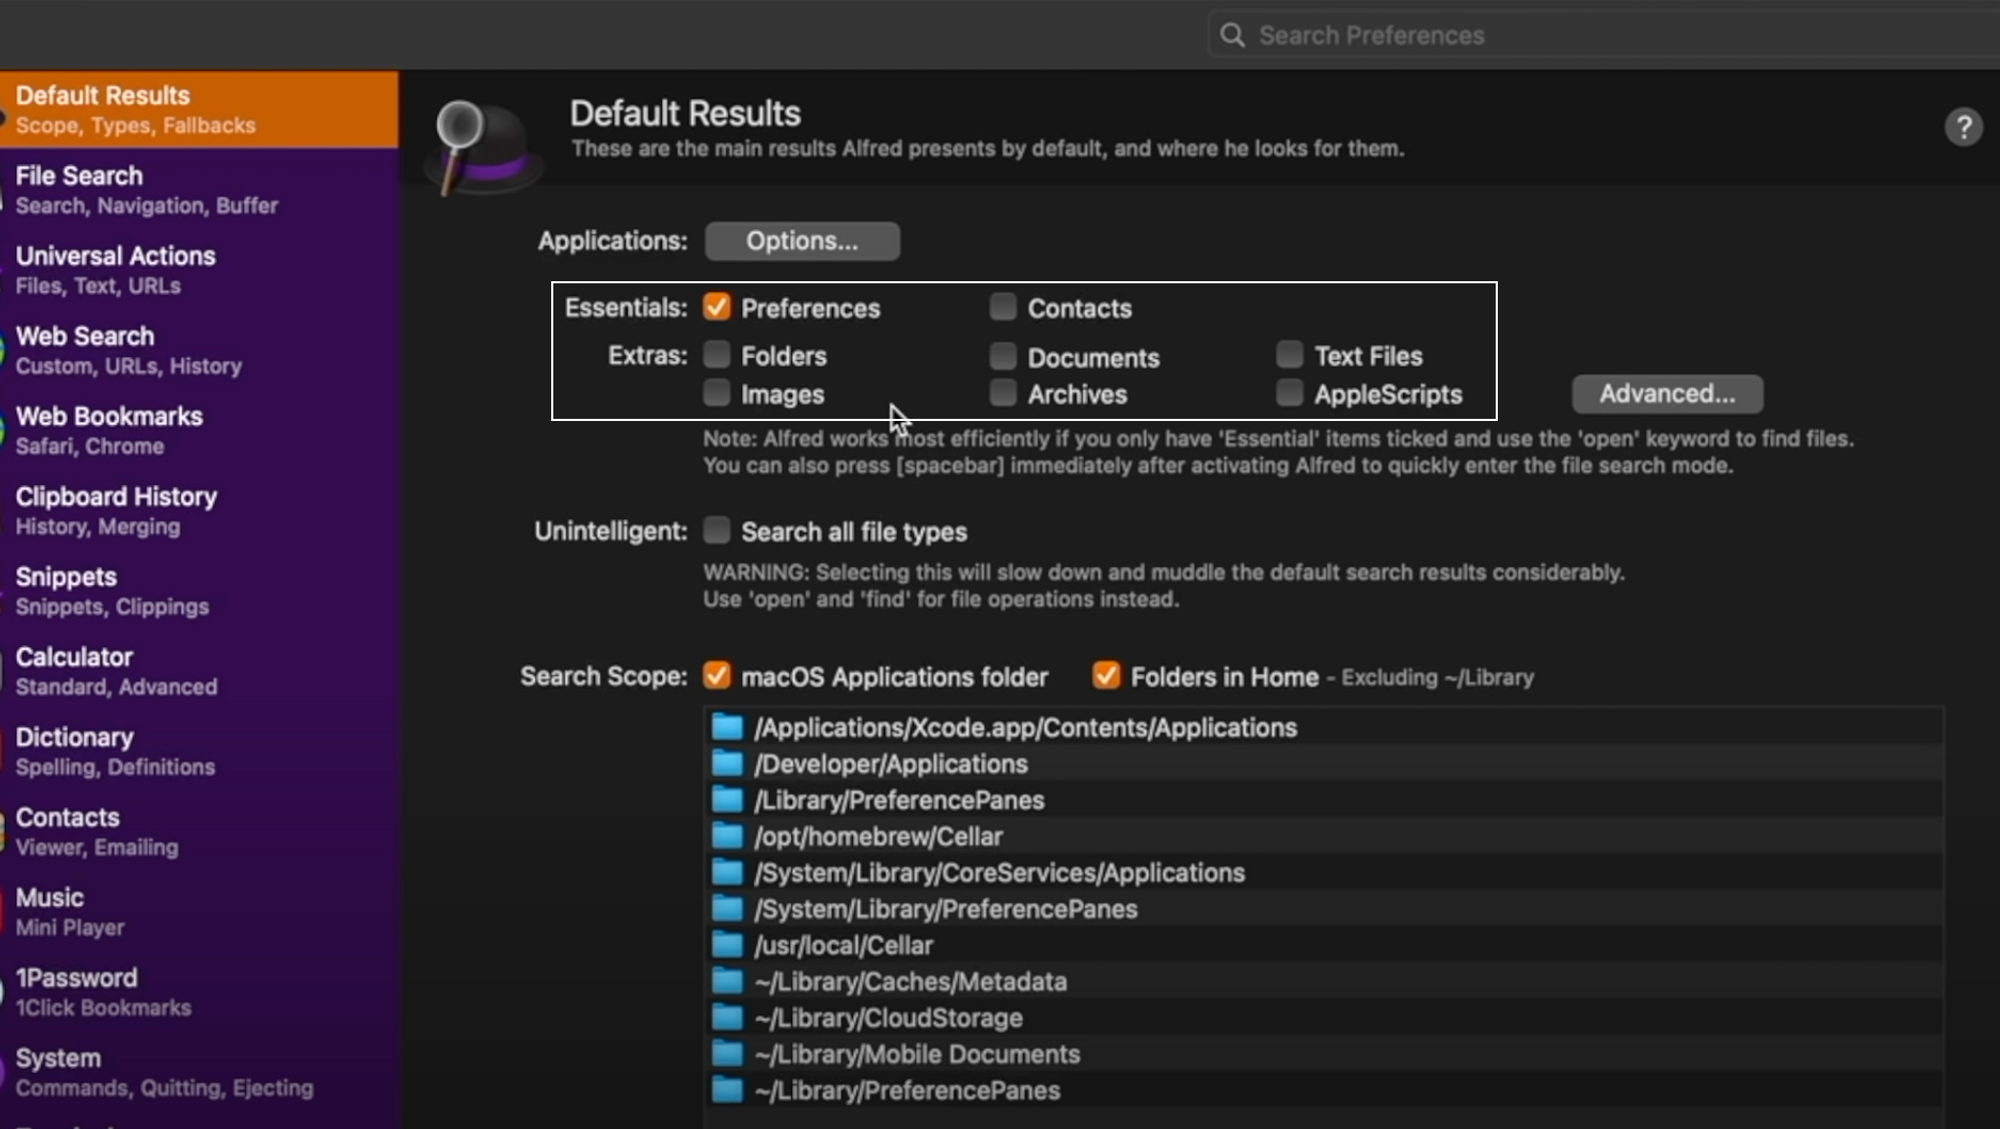Image resolution: width=2000 pixels, height=1129 pixels.
Task: Select the Xcode.app Applications folder icon
Action: coord(727,727)
